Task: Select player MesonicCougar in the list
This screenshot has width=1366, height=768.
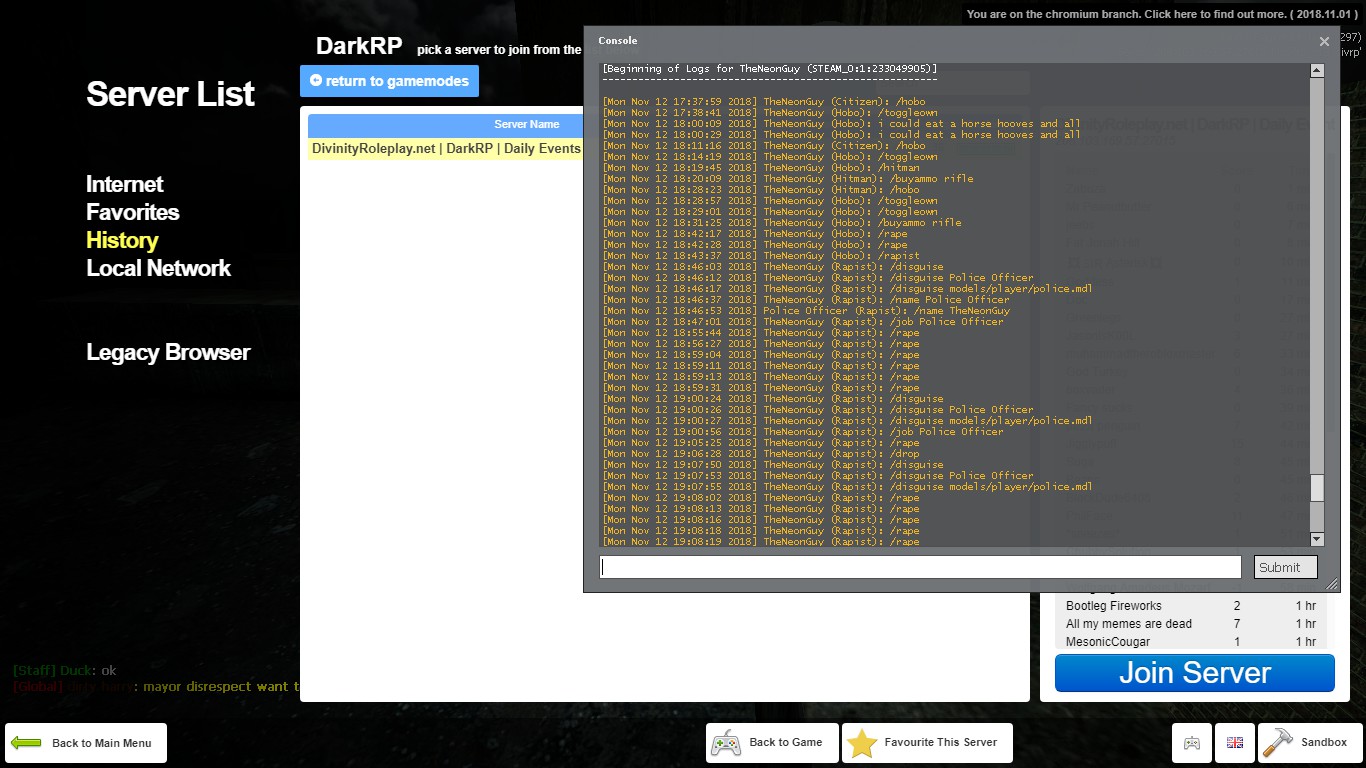Action: 1191,642
